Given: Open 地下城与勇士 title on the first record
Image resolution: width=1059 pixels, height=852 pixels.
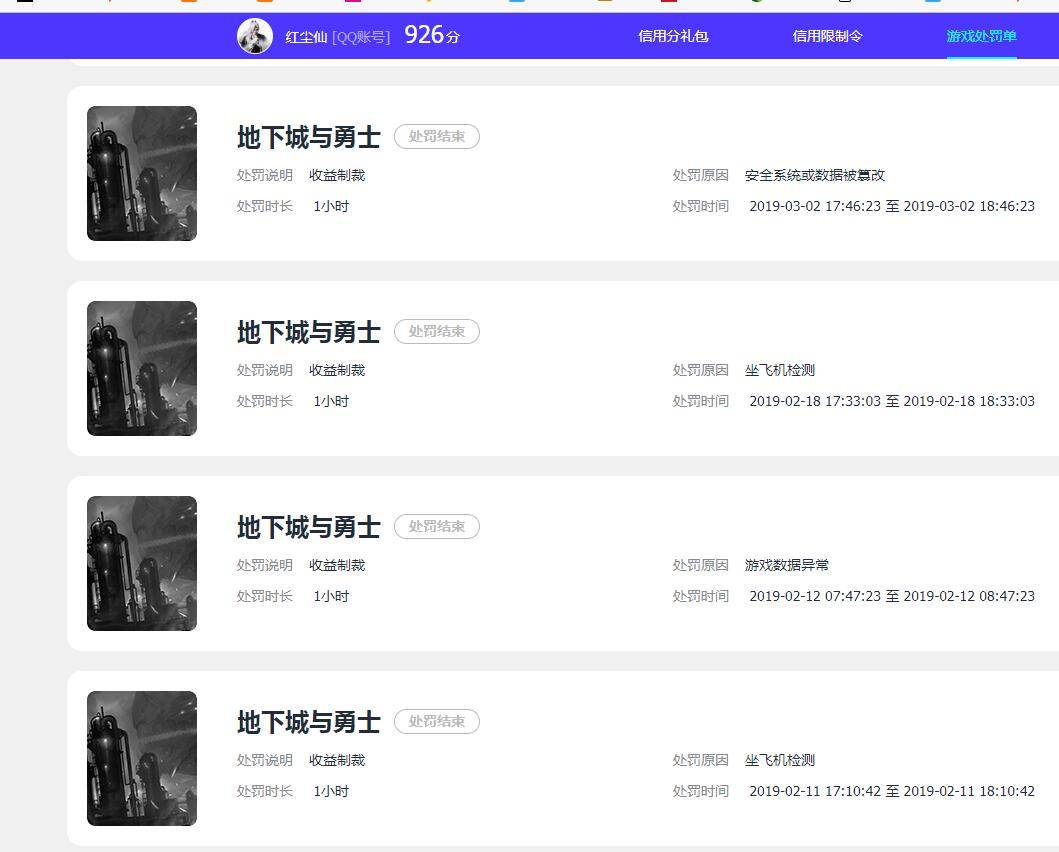Looking at the screenshot, I should point(307,137).
